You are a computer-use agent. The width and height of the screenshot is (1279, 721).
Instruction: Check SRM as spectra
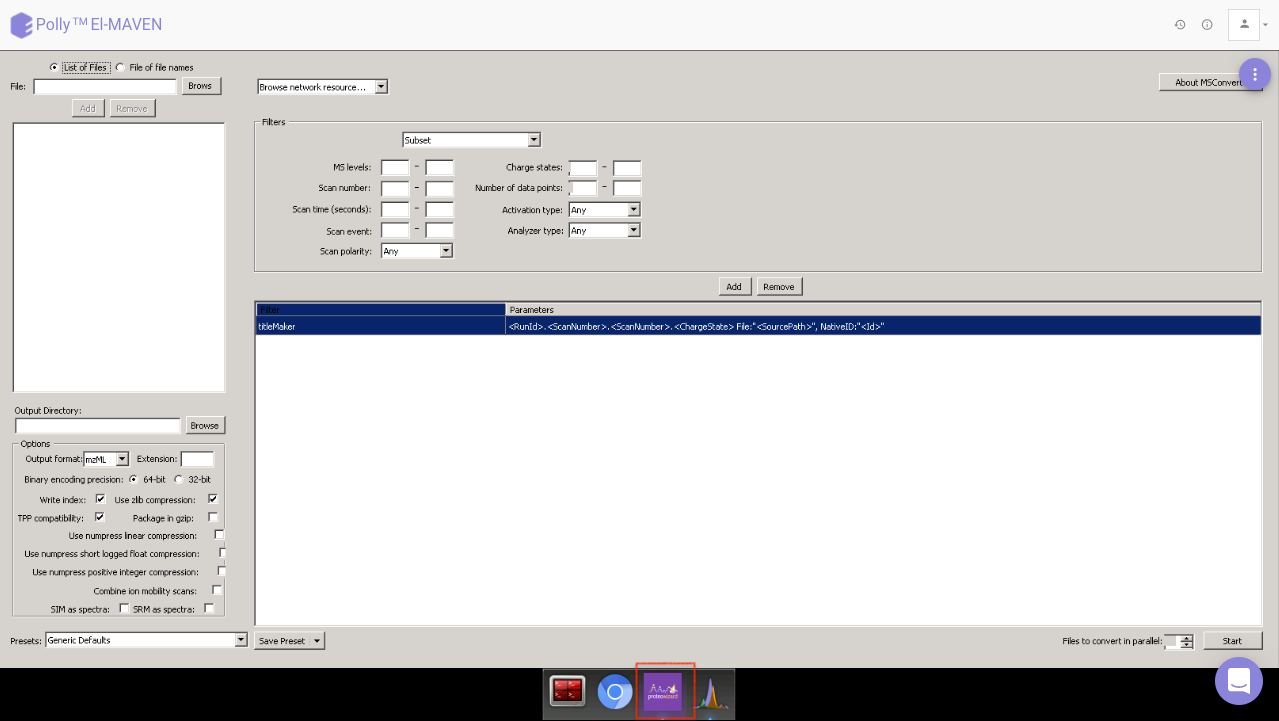click(x=209, y=608)
